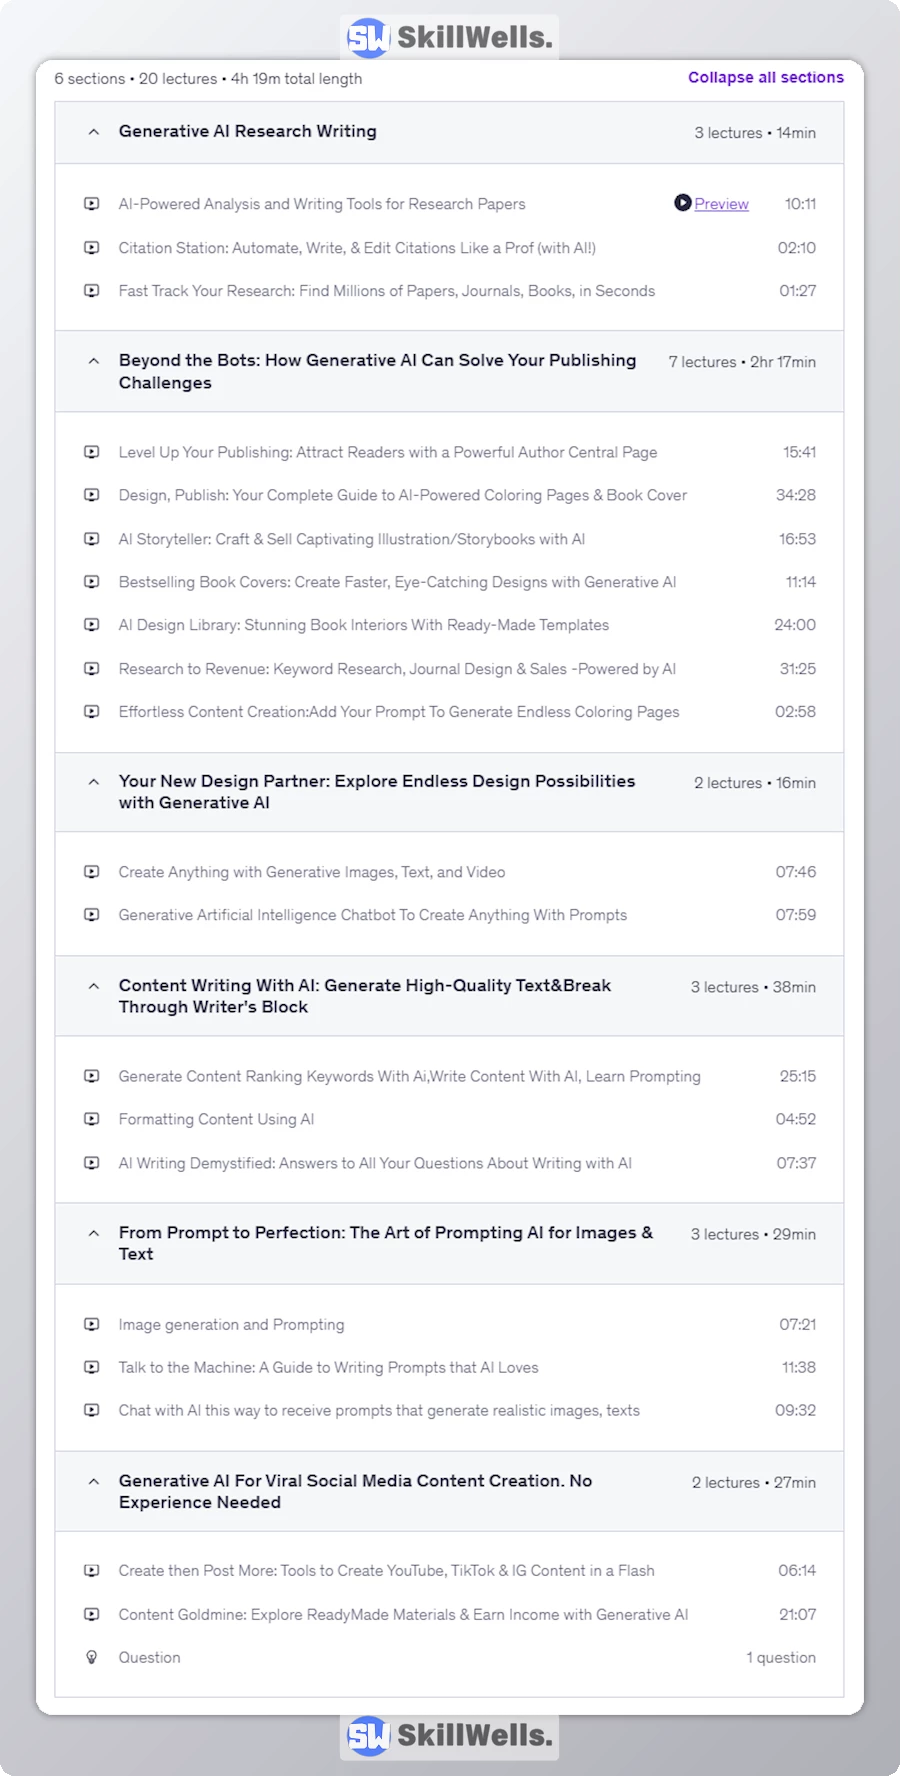Collapse Your New Design Partner section chevron

[x=93, y=782]
